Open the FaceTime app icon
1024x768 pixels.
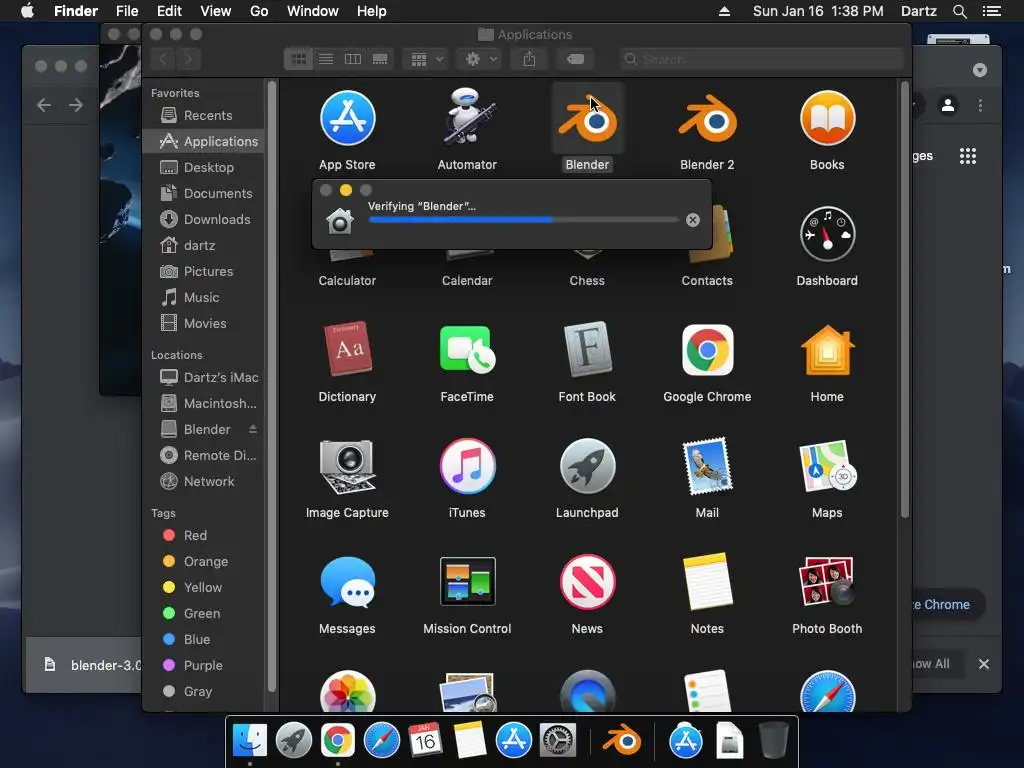[x=467, y=349]
